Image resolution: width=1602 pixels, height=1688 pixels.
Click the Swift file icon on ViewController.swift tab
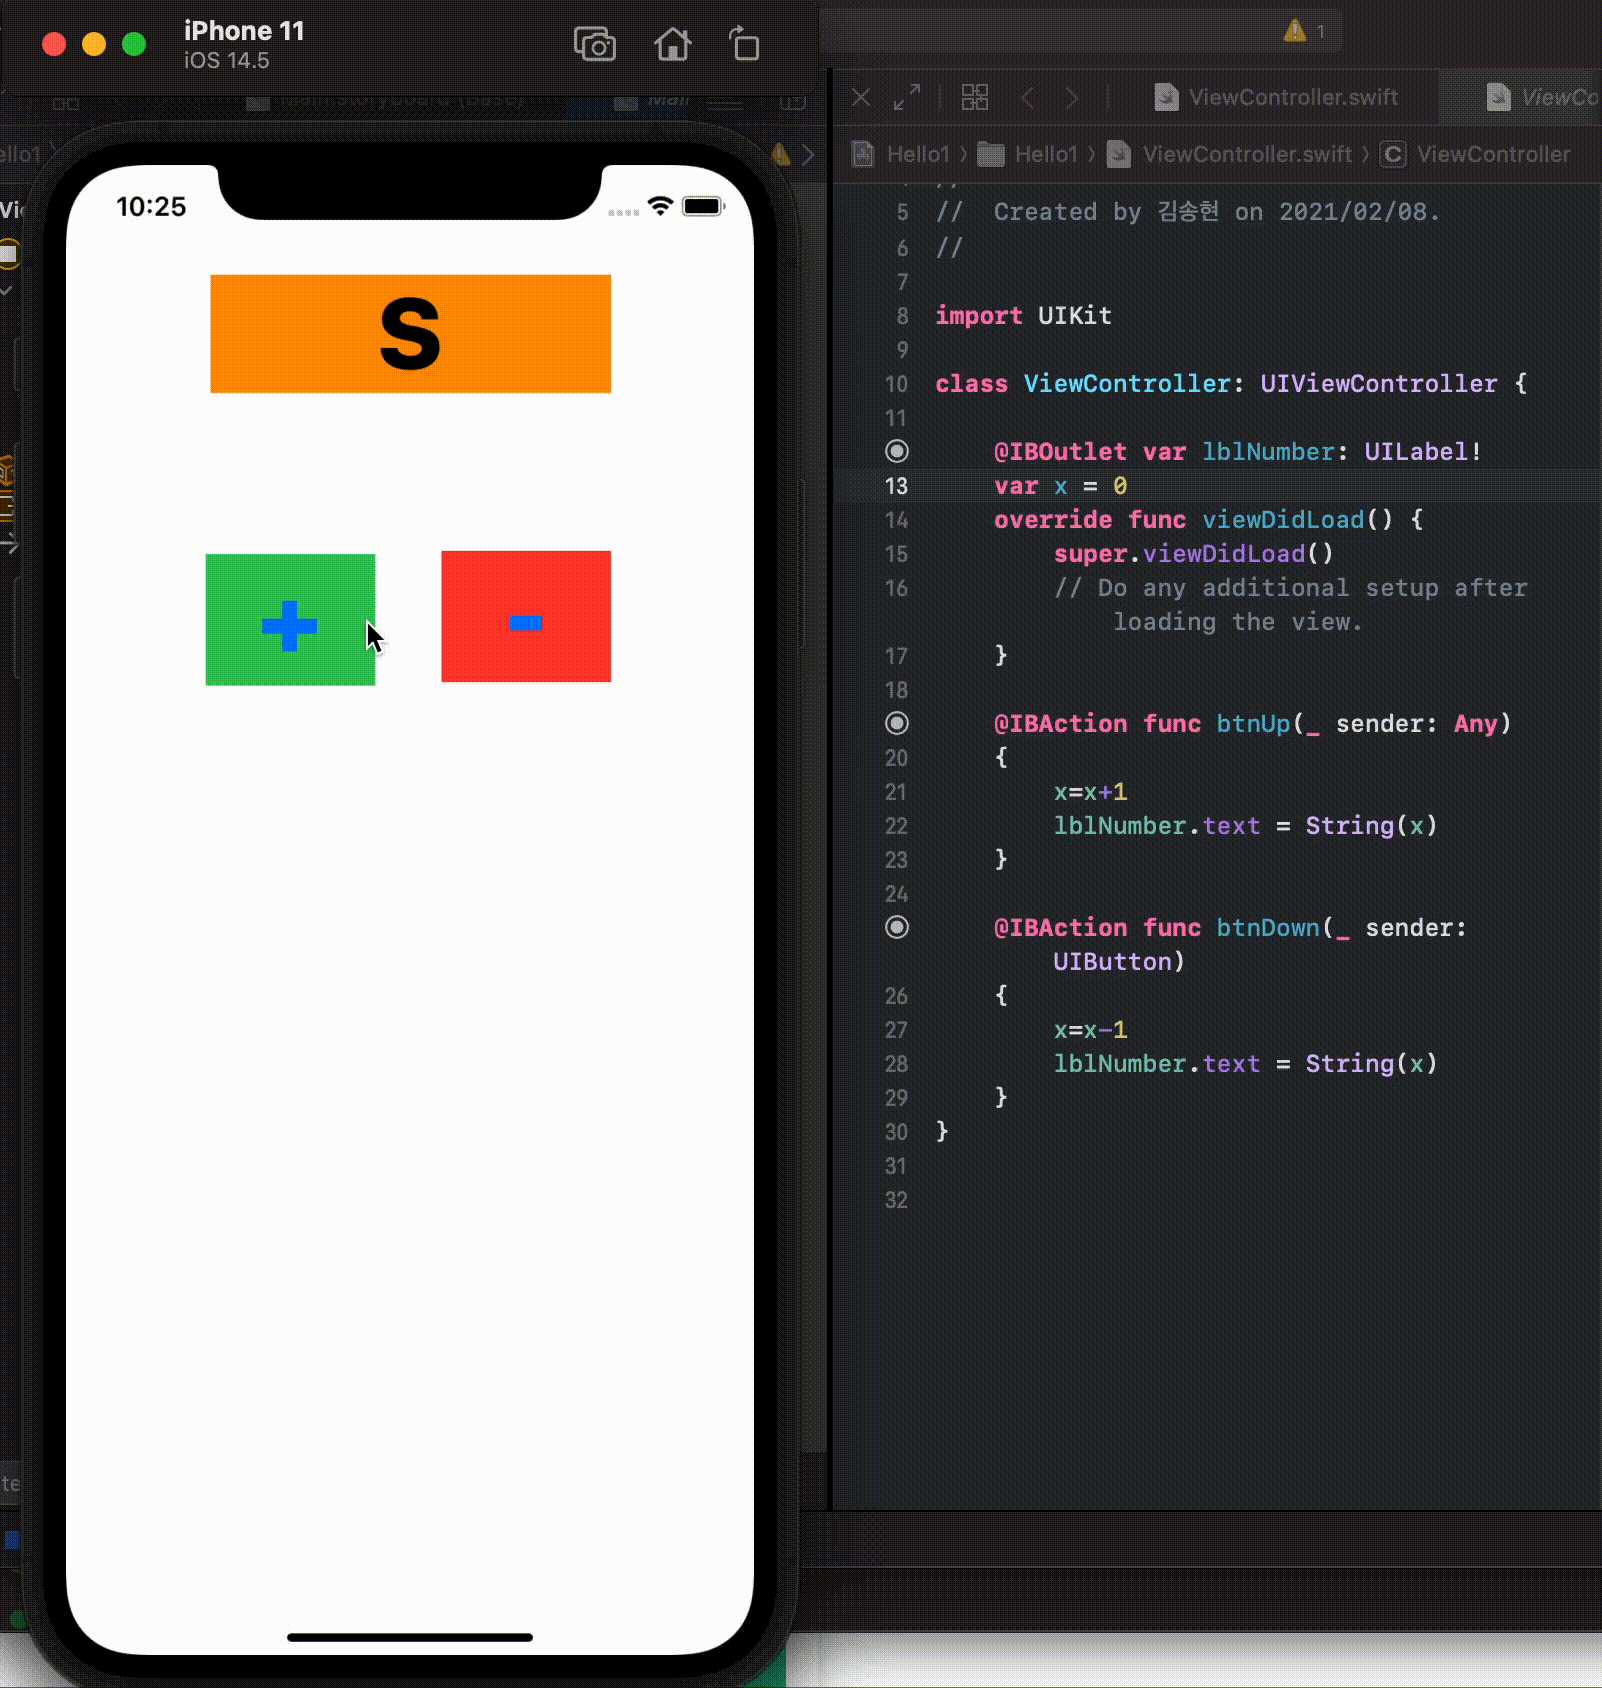(1166, 97)
